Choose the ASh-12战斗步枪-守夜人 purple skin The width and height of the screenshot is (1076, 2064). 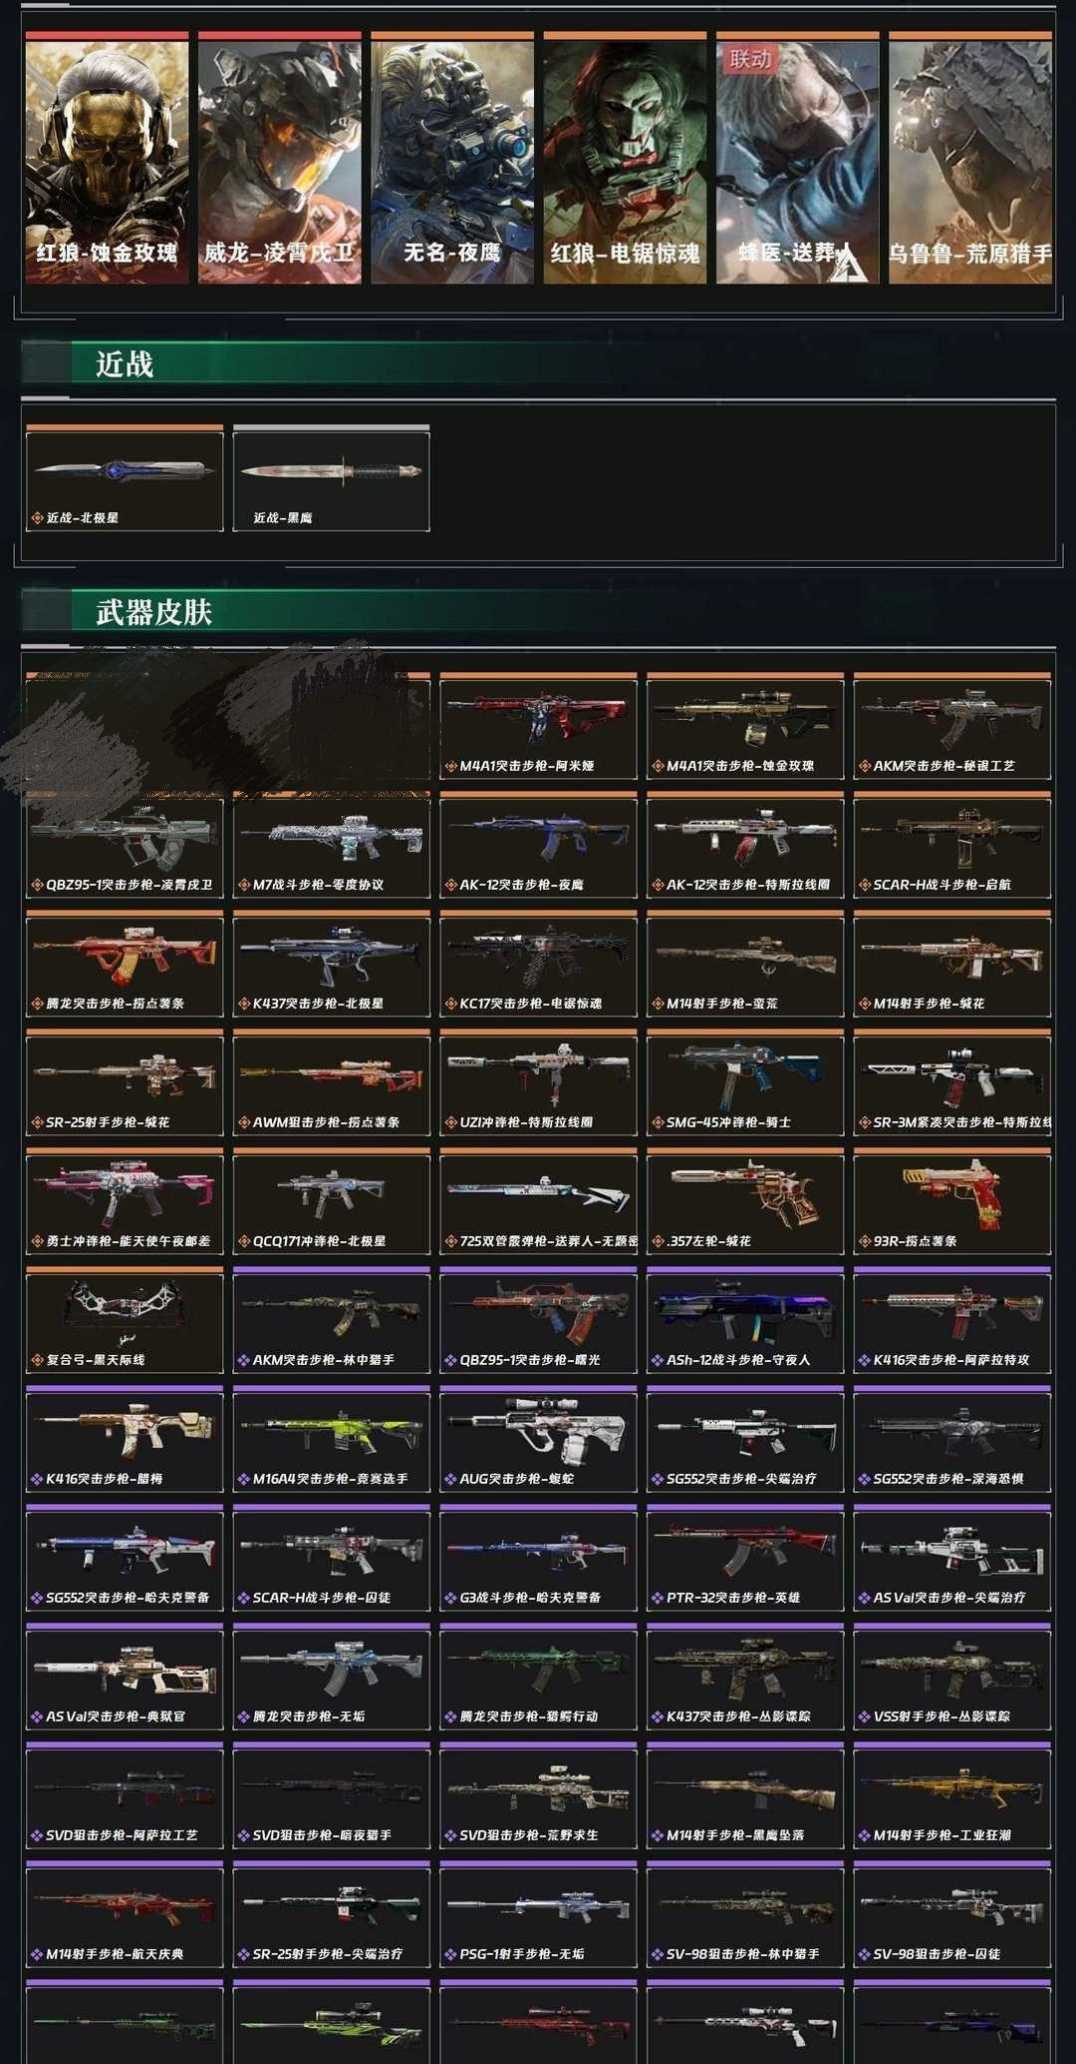[x=745, y=1321]
